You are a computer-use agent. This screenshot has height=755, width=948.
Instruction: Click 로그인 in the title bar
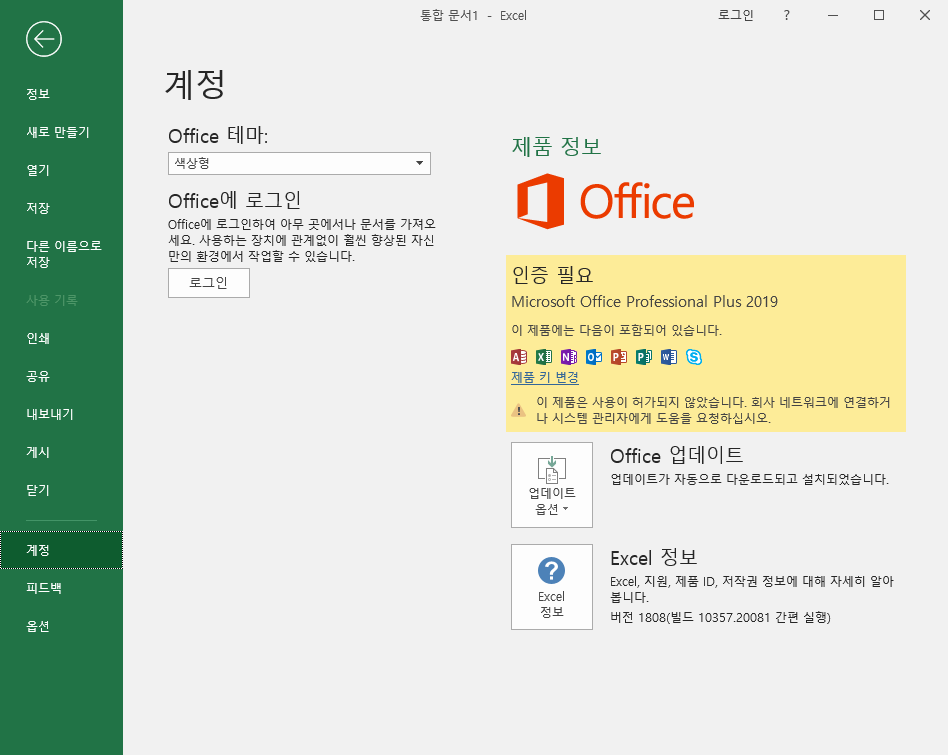click(x=735, y=16)
